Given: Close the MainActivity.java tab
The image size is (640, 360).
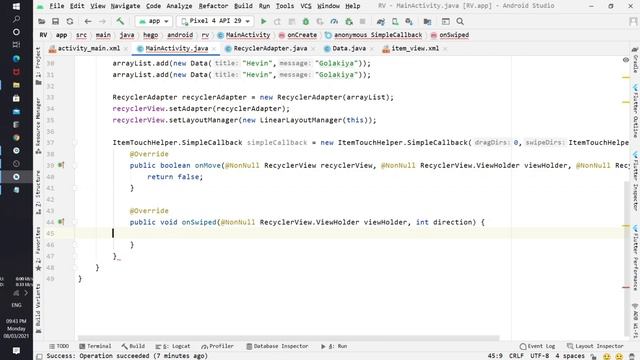Looking at the screenshot, I should click(x=214, y=49).
